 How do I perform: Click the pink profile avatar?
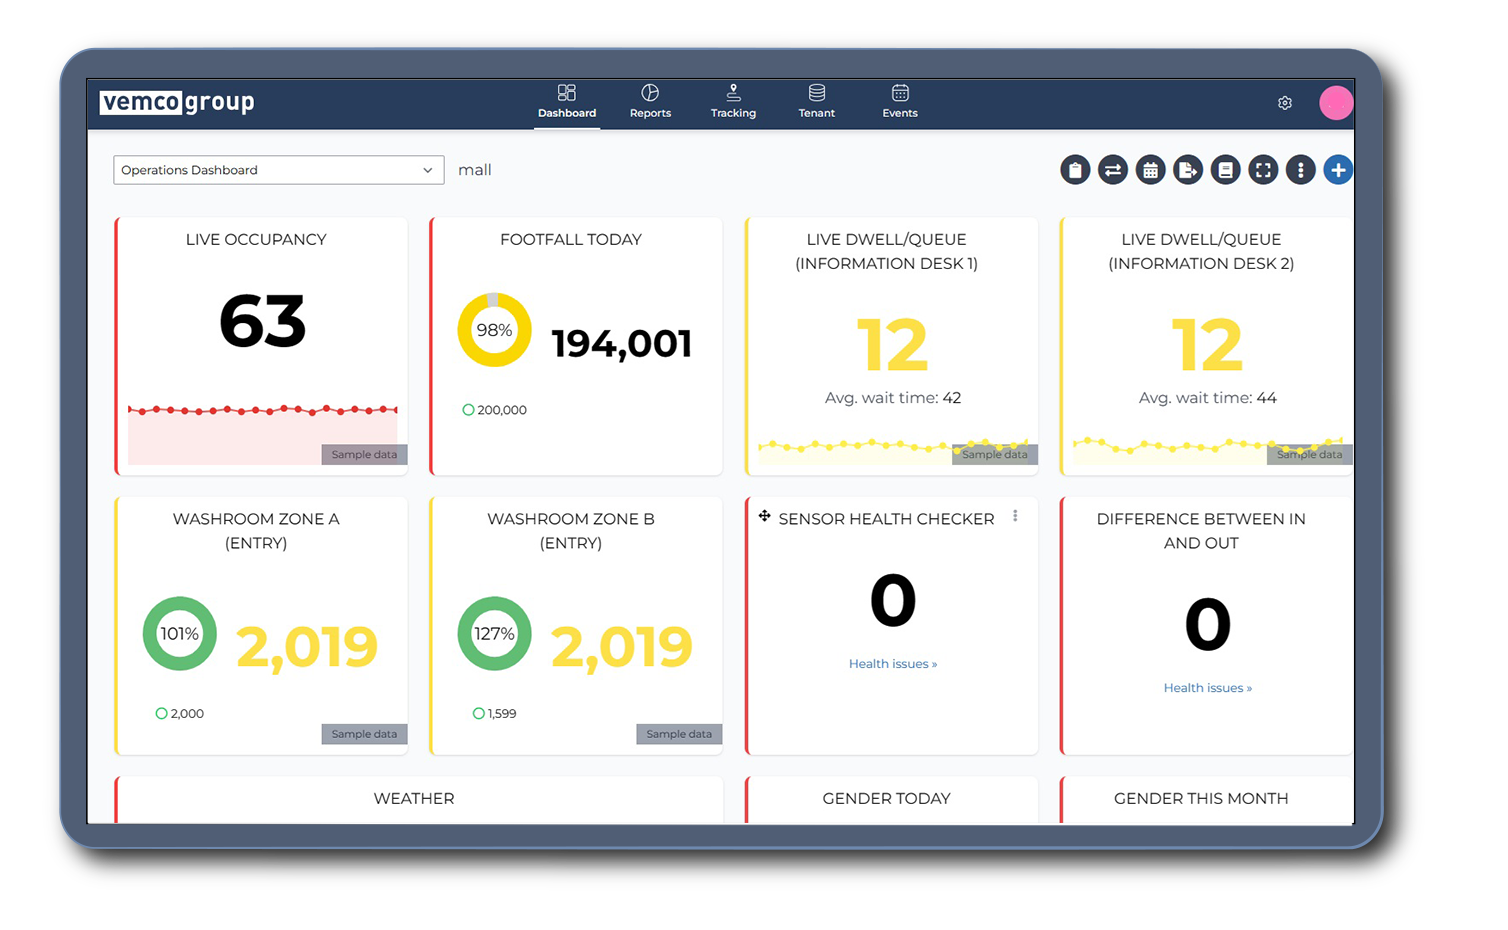pyautogui.click(x=1336, y=102)
